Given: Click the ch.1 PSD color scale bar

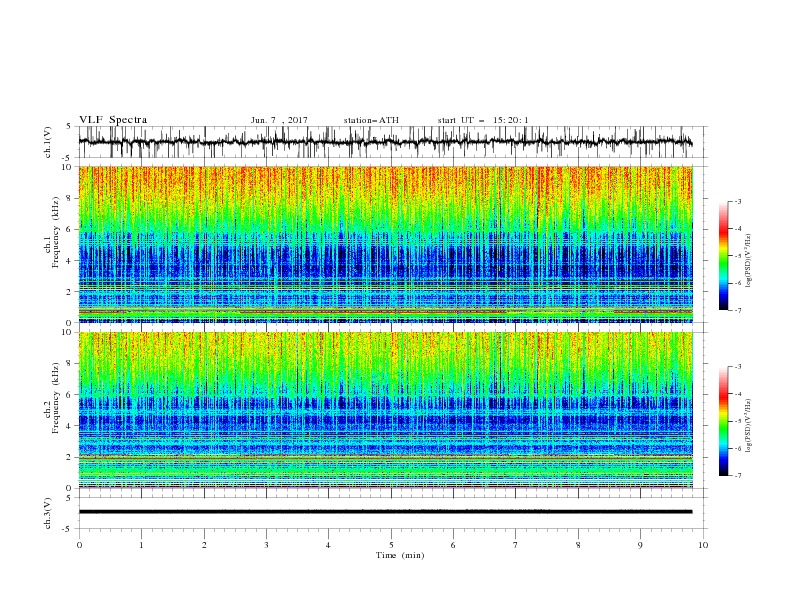Looking at the screenshot, I should coord(724,256).
